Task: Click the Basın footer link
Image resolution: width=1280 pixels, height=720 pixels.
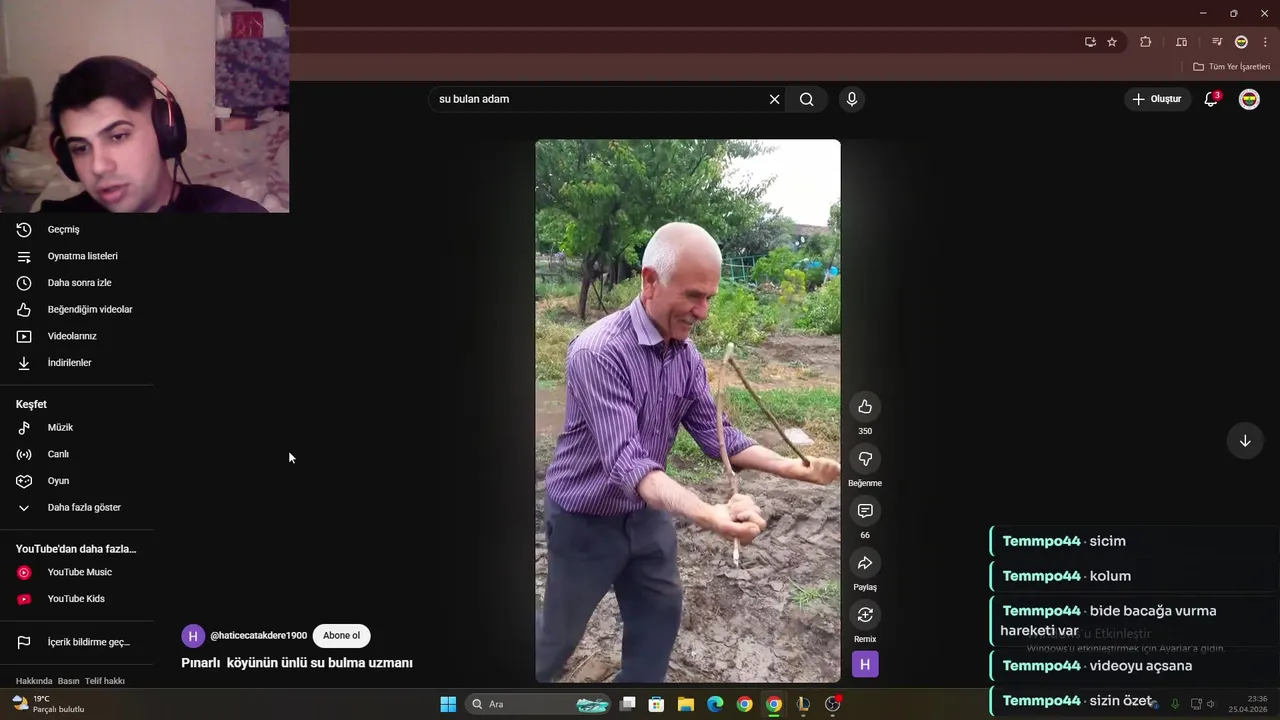Action: [68, 681]
